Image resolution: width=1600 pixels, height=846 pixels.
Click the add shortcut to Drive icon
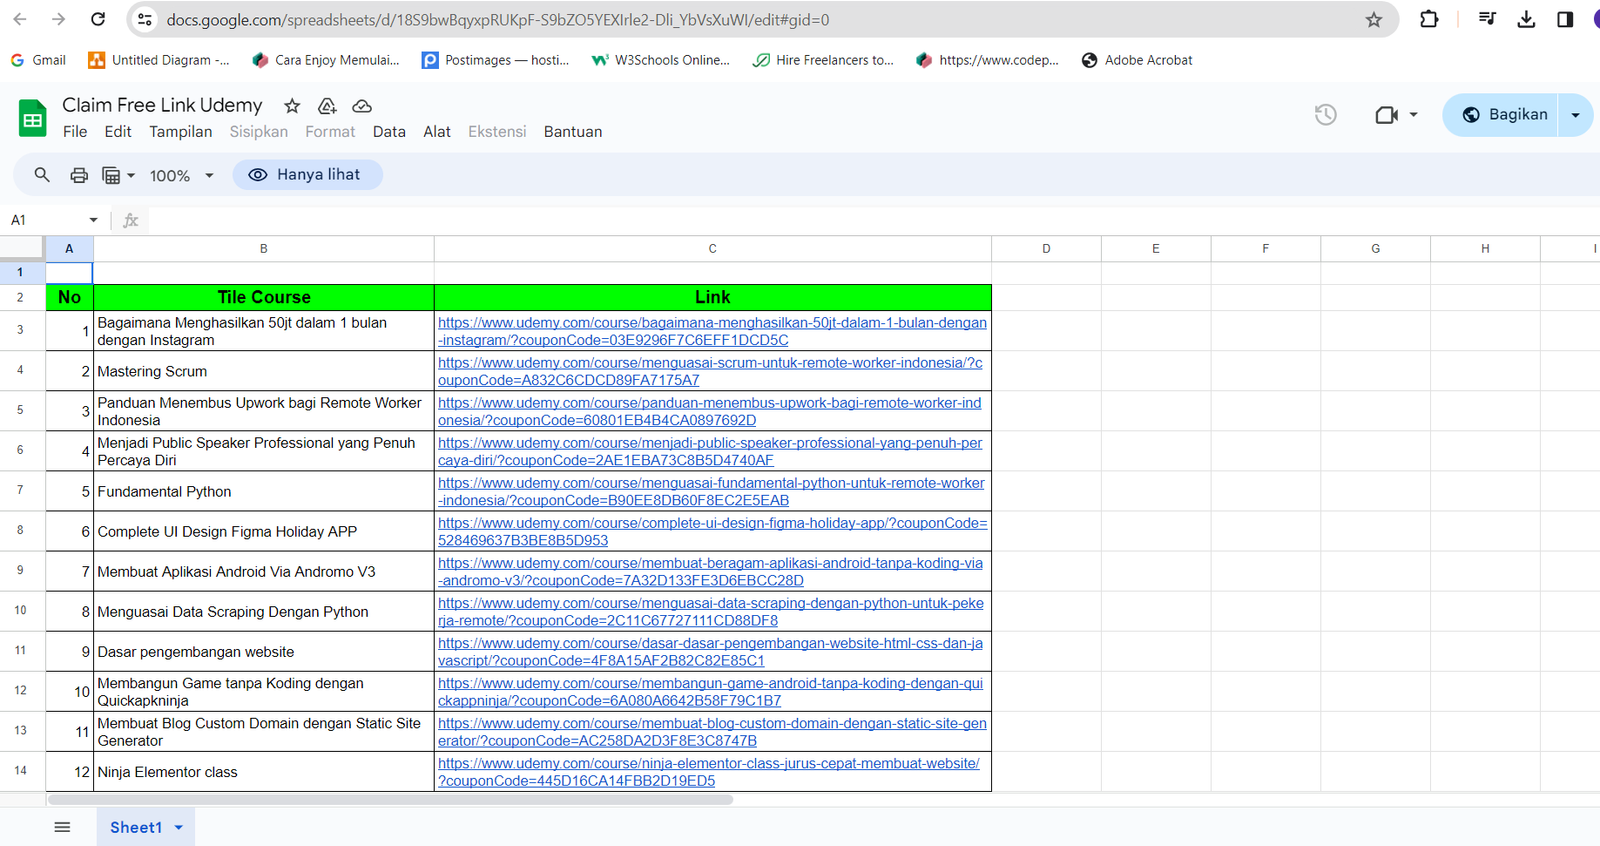coord(327,105)
